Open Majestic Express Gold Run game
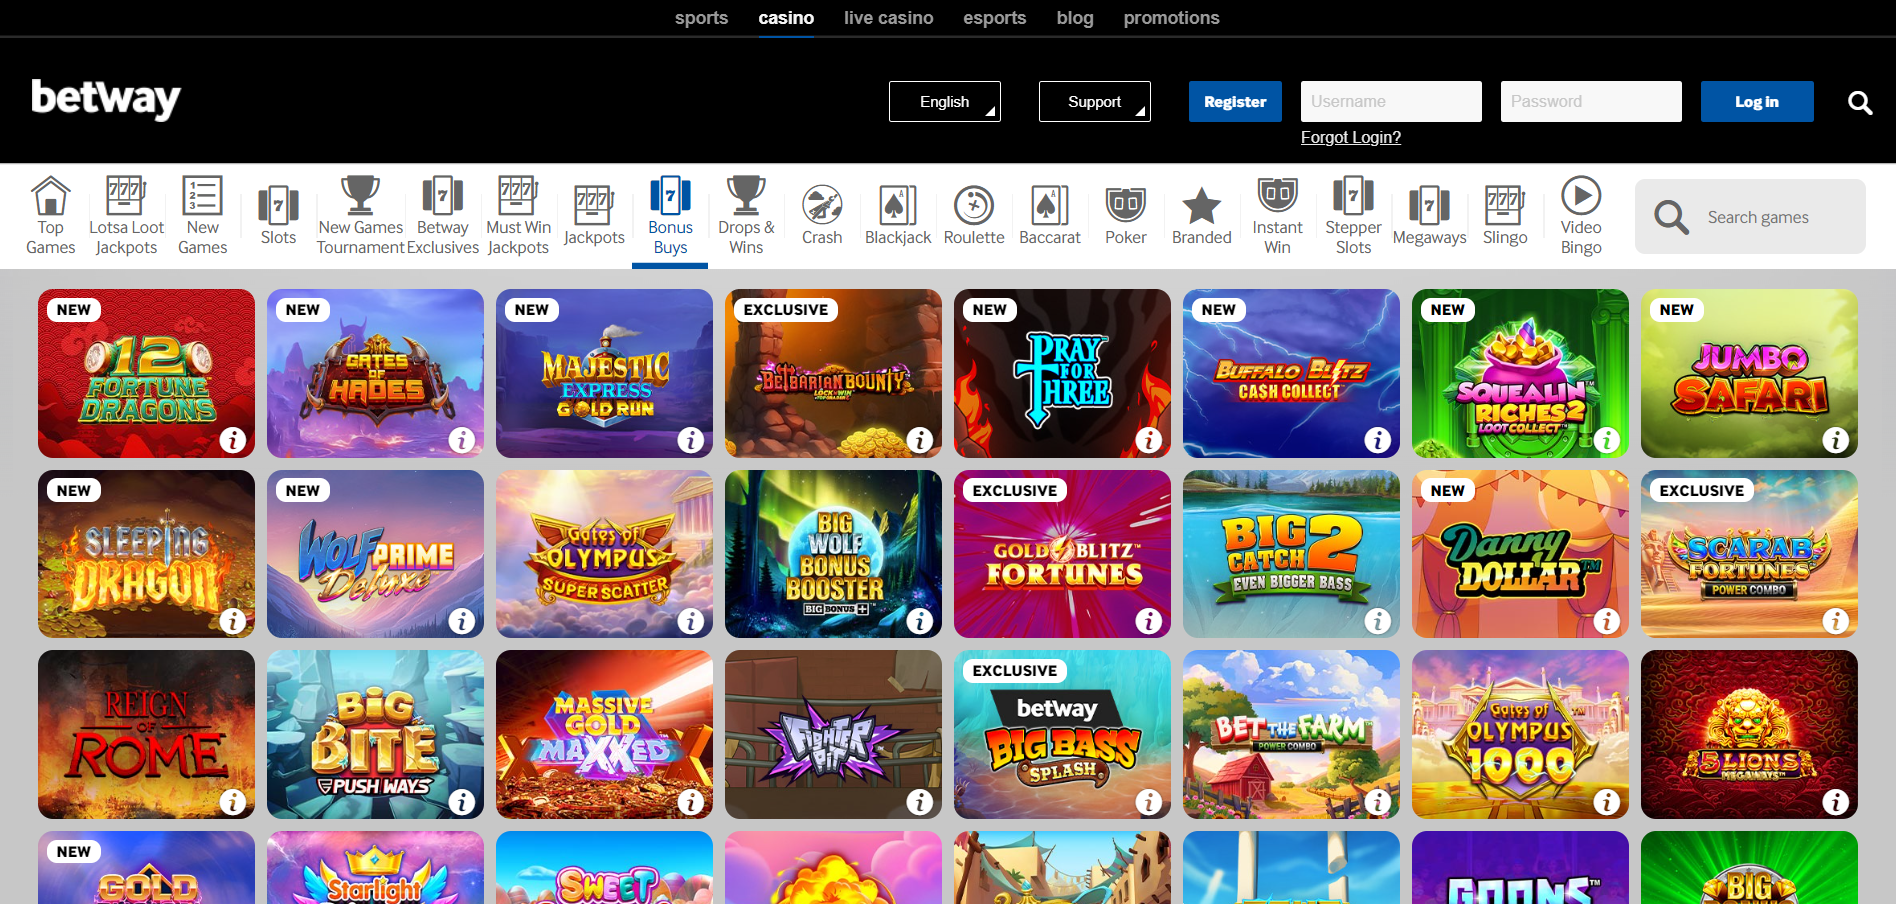Viewport: 1896px width, 904px height. coord(604,374)
